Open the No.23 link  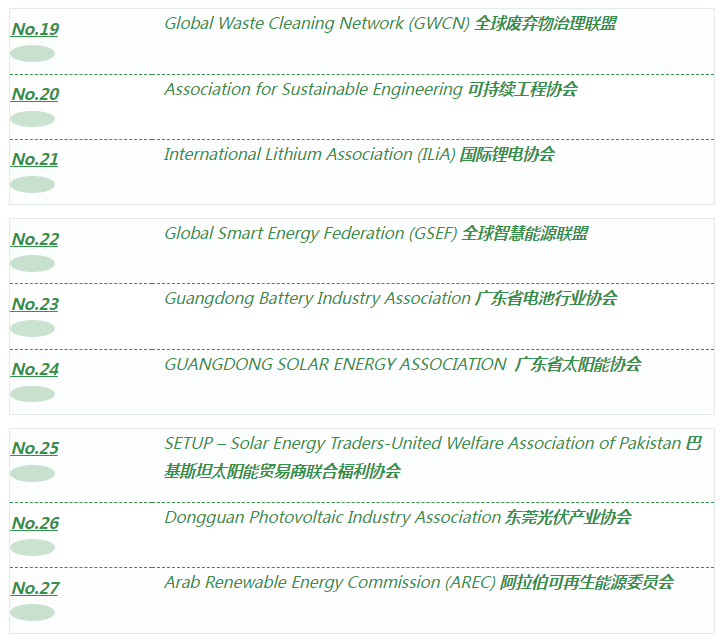(x=35, y=304)
